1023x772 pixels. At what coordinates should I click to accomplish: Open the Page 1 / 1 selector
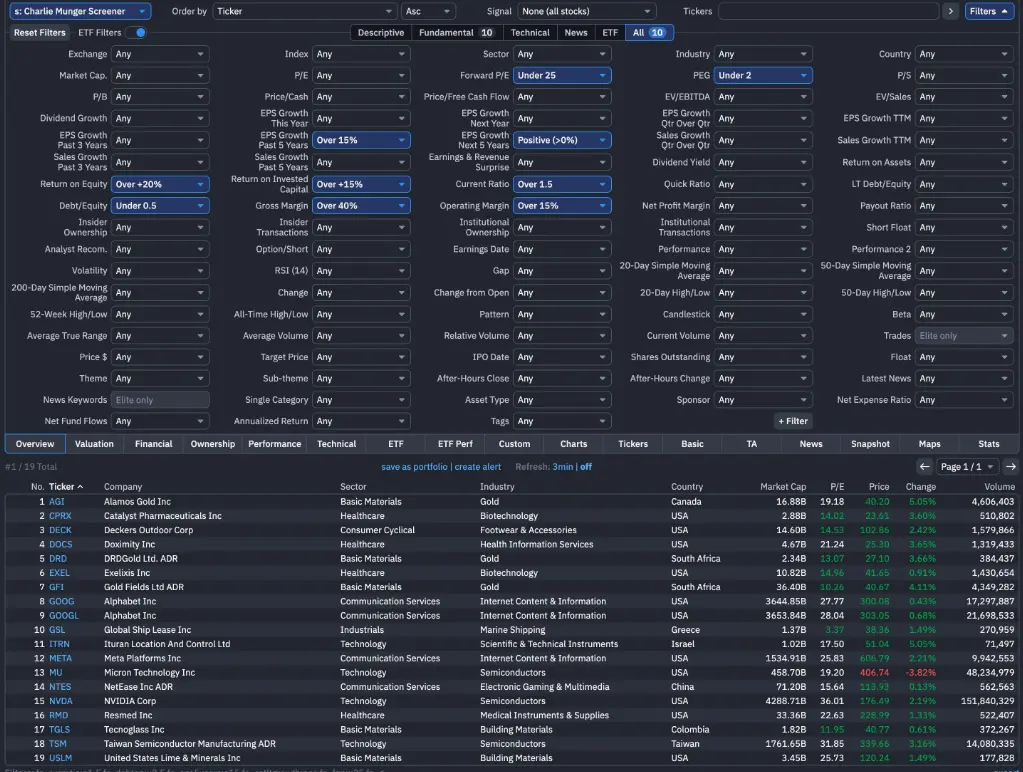[x=967, y=467]
